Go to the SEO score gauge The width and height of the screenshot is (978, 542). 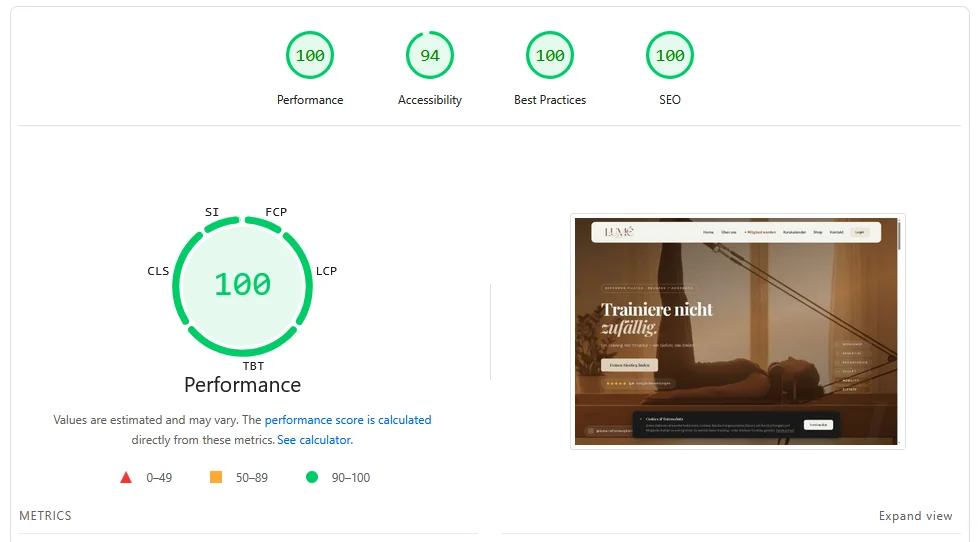(x=670, y=56)
